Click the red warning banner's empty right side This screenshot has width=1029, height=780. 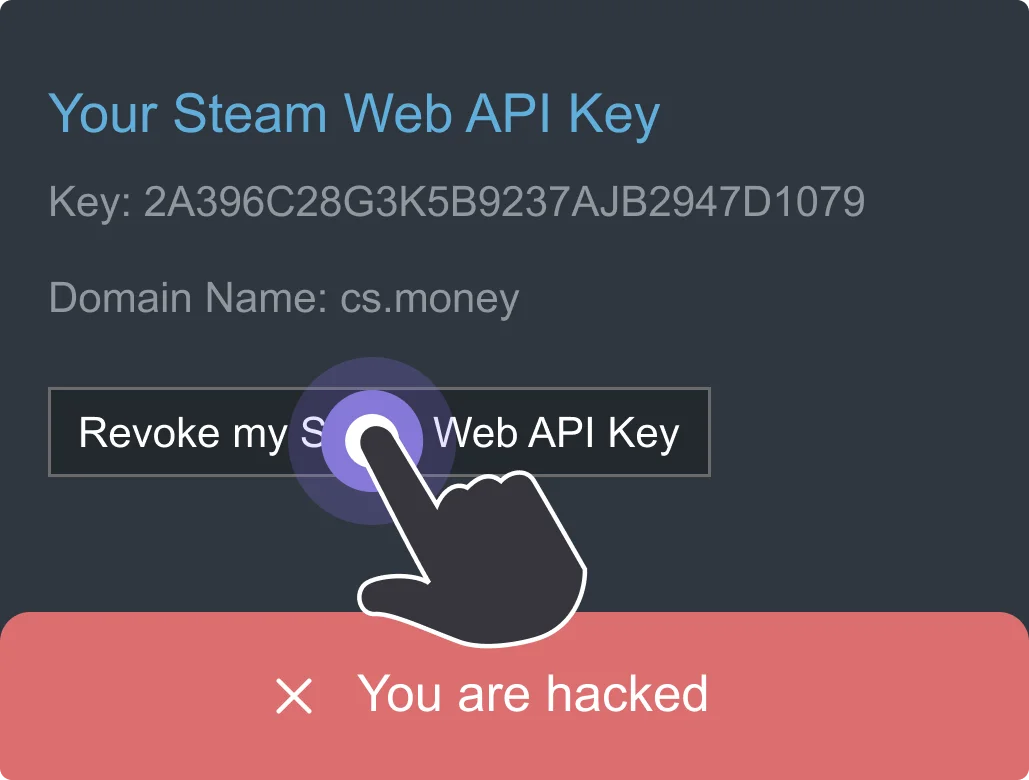[866, 695]
